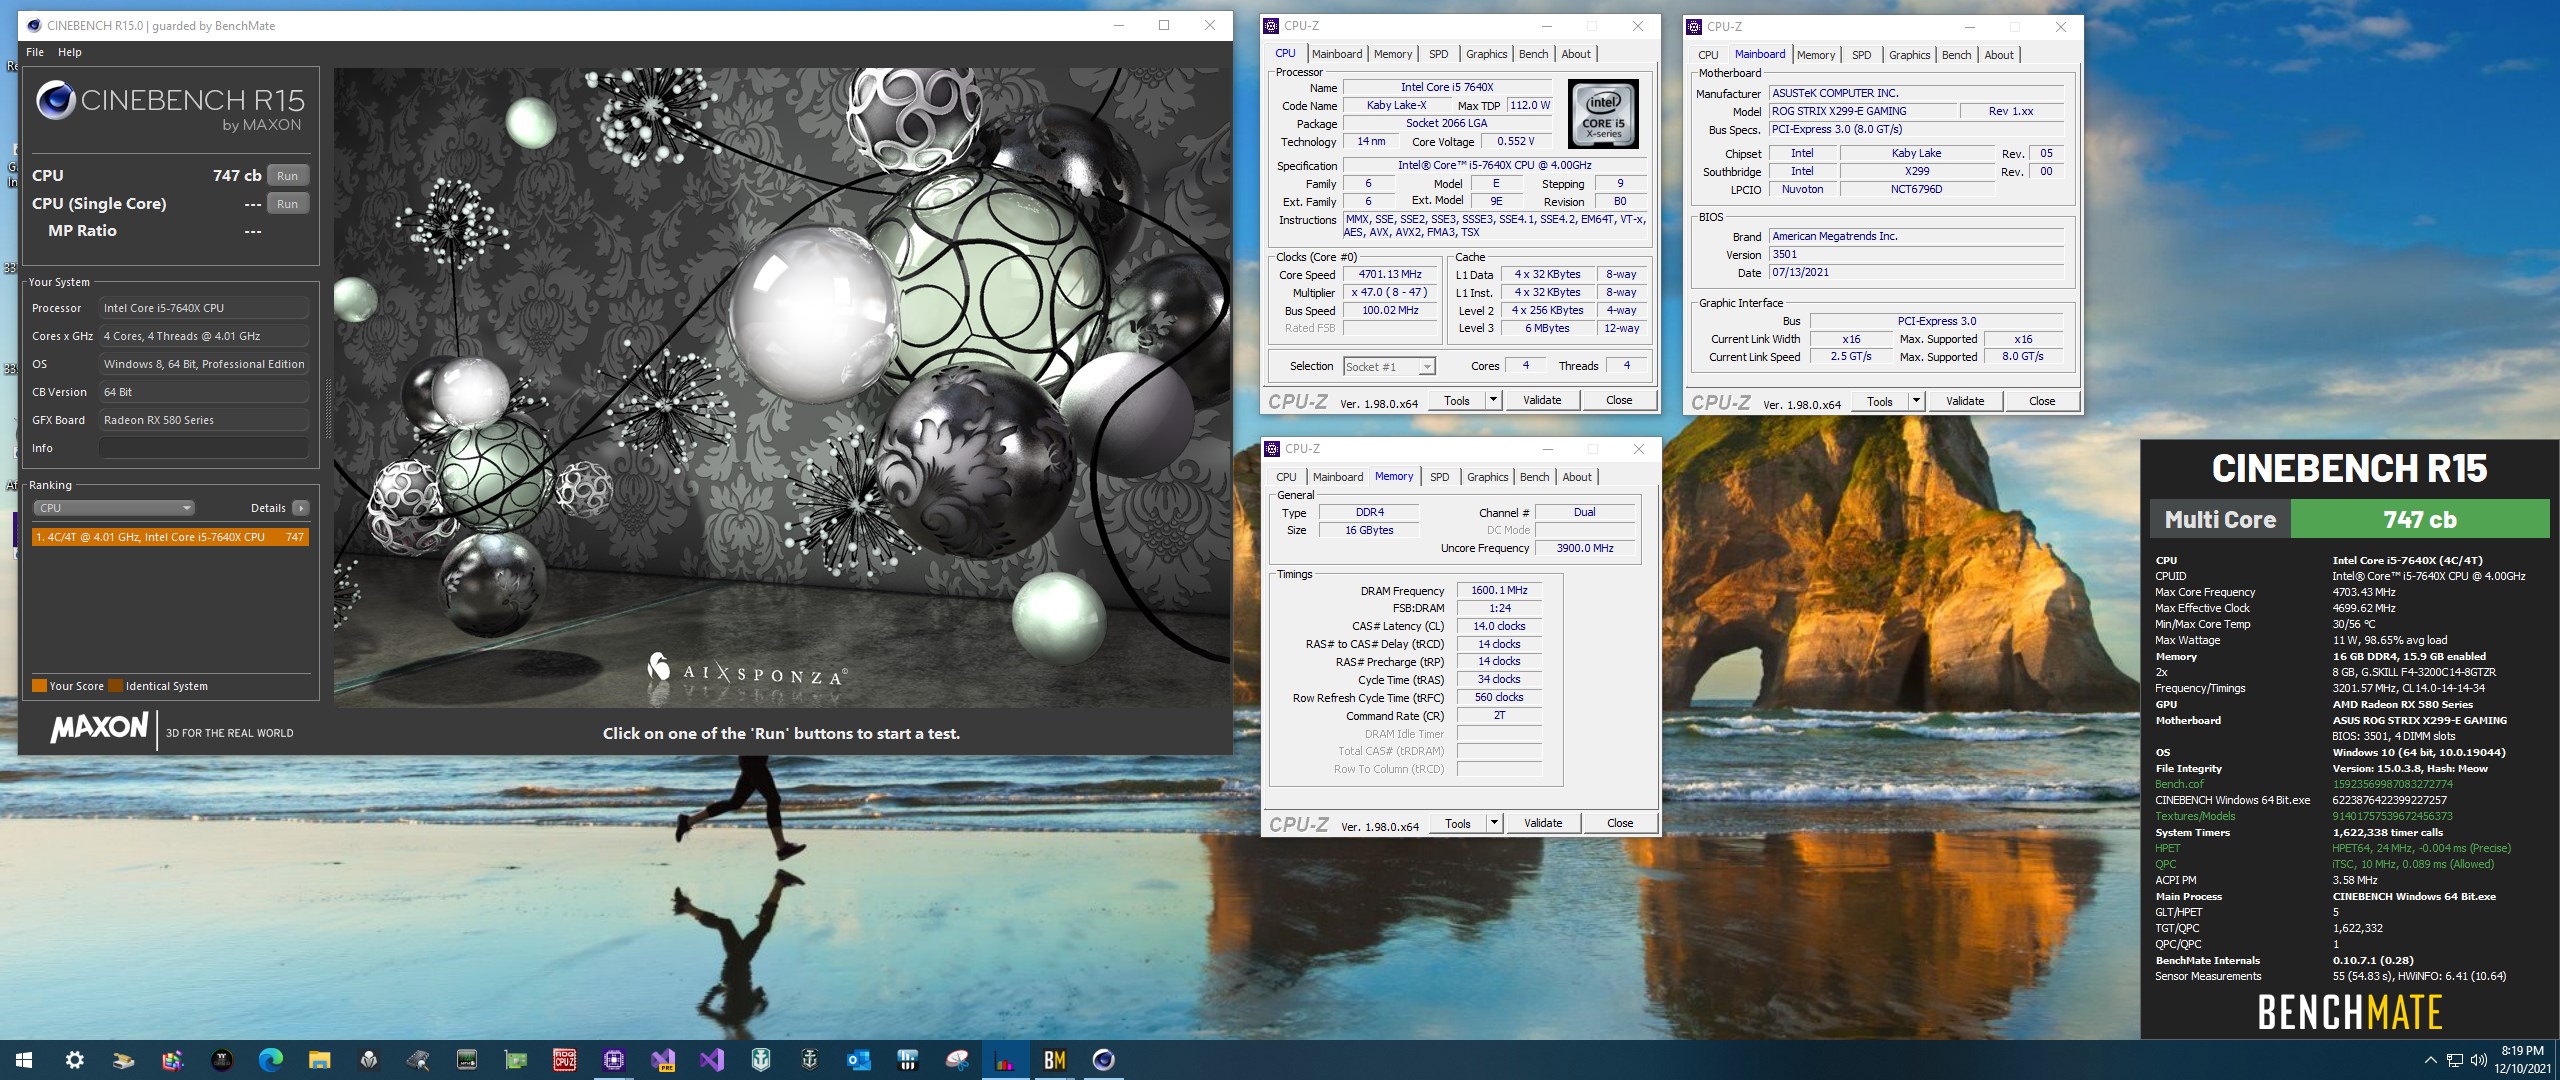Click the Close button in Mainboard CPU-Z window

coord(2042,401)
